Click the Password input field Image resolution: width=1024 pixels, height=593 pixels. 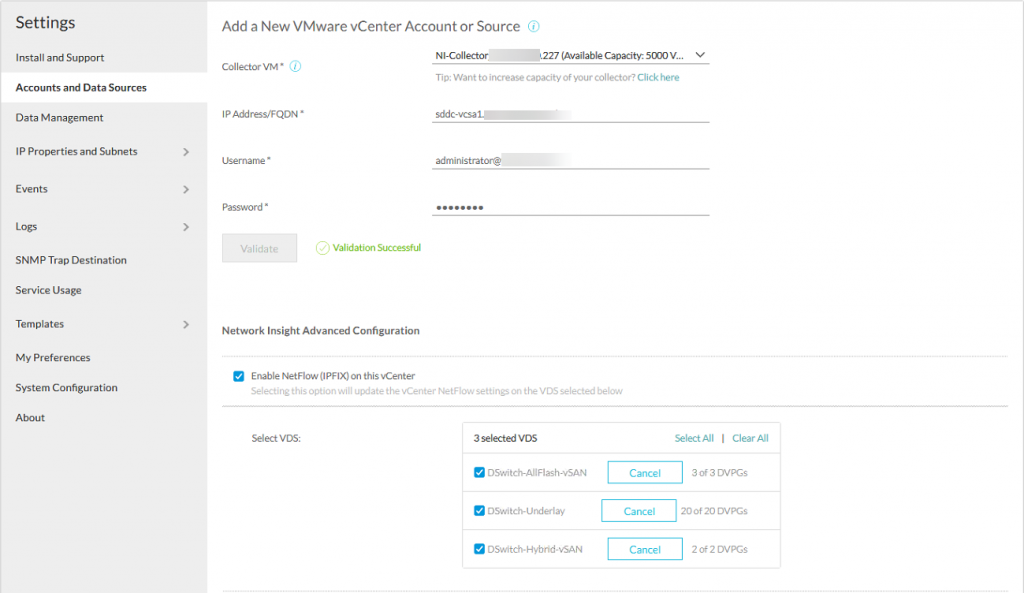[570, 207]
